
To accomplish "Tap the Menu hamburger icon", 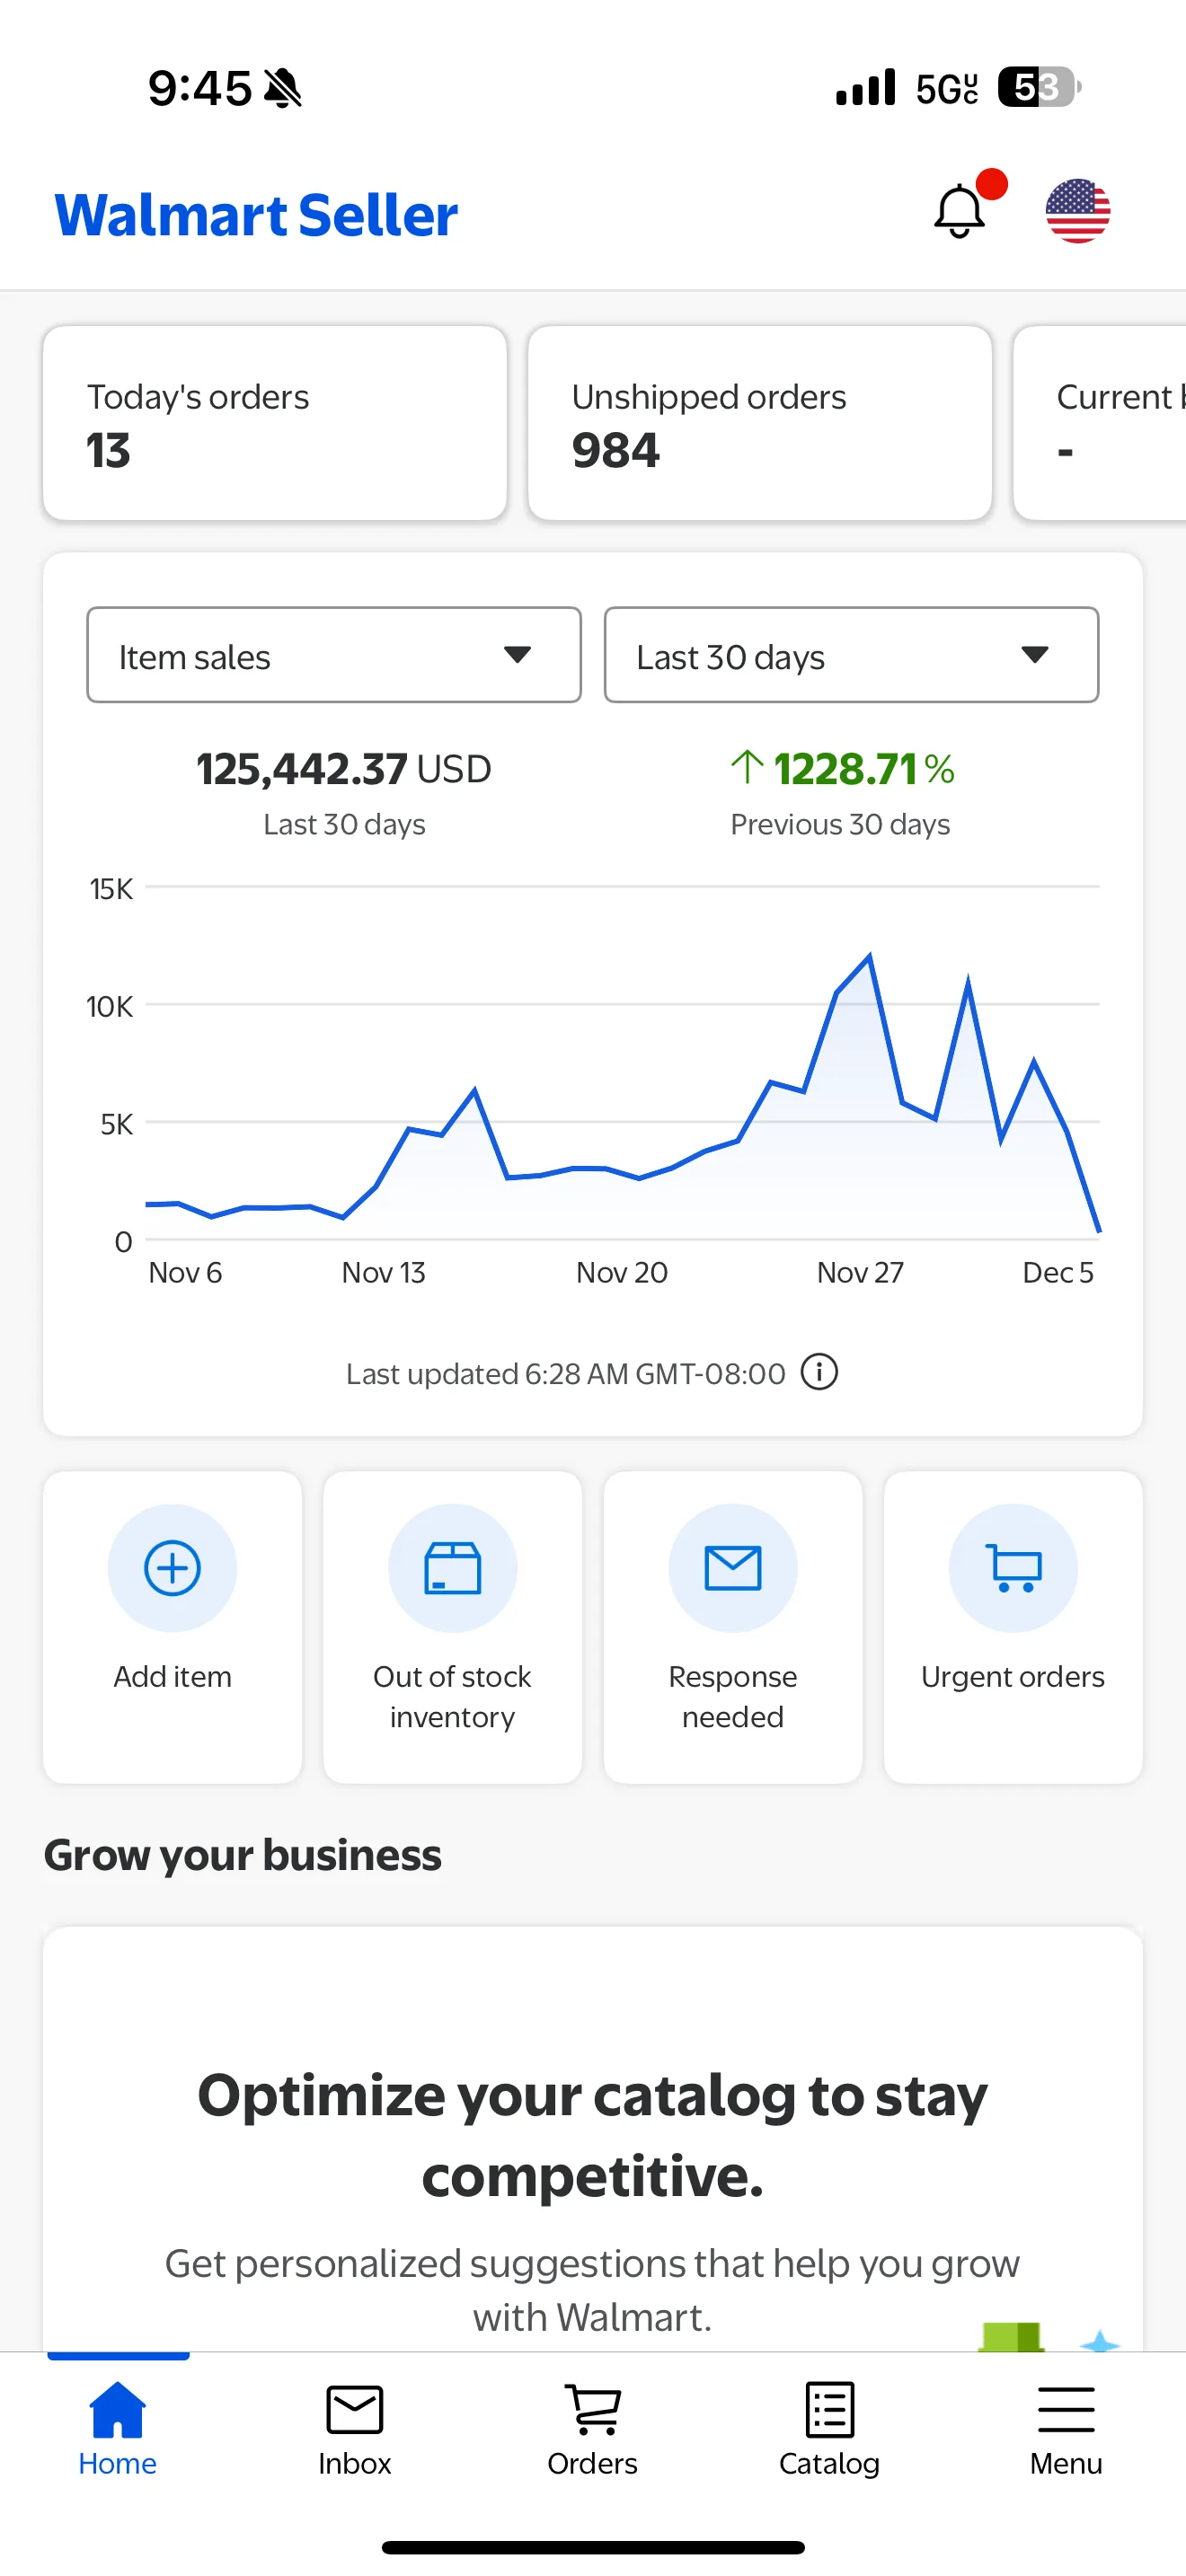I will 1066,2410.
